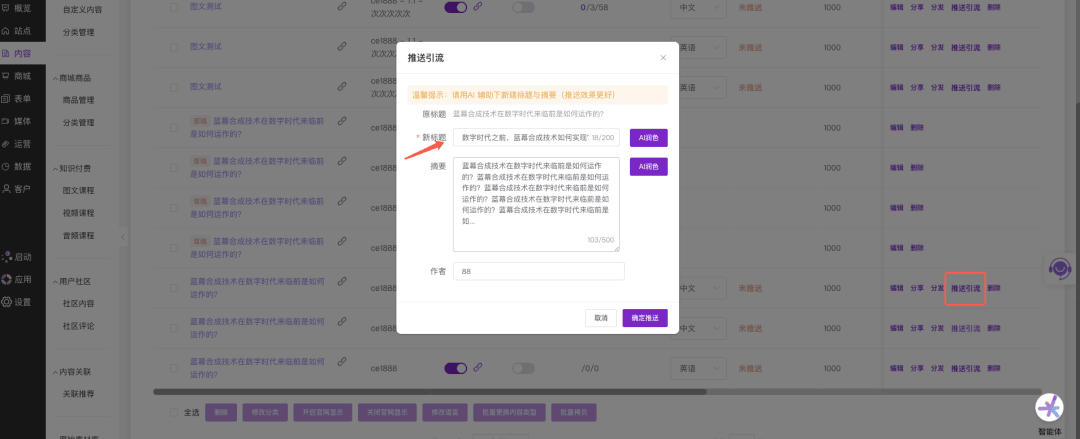Viewport: 1080px width, 439px height.
Task: Open 关联推荐 in the submenu
Action: click(78, 394)
